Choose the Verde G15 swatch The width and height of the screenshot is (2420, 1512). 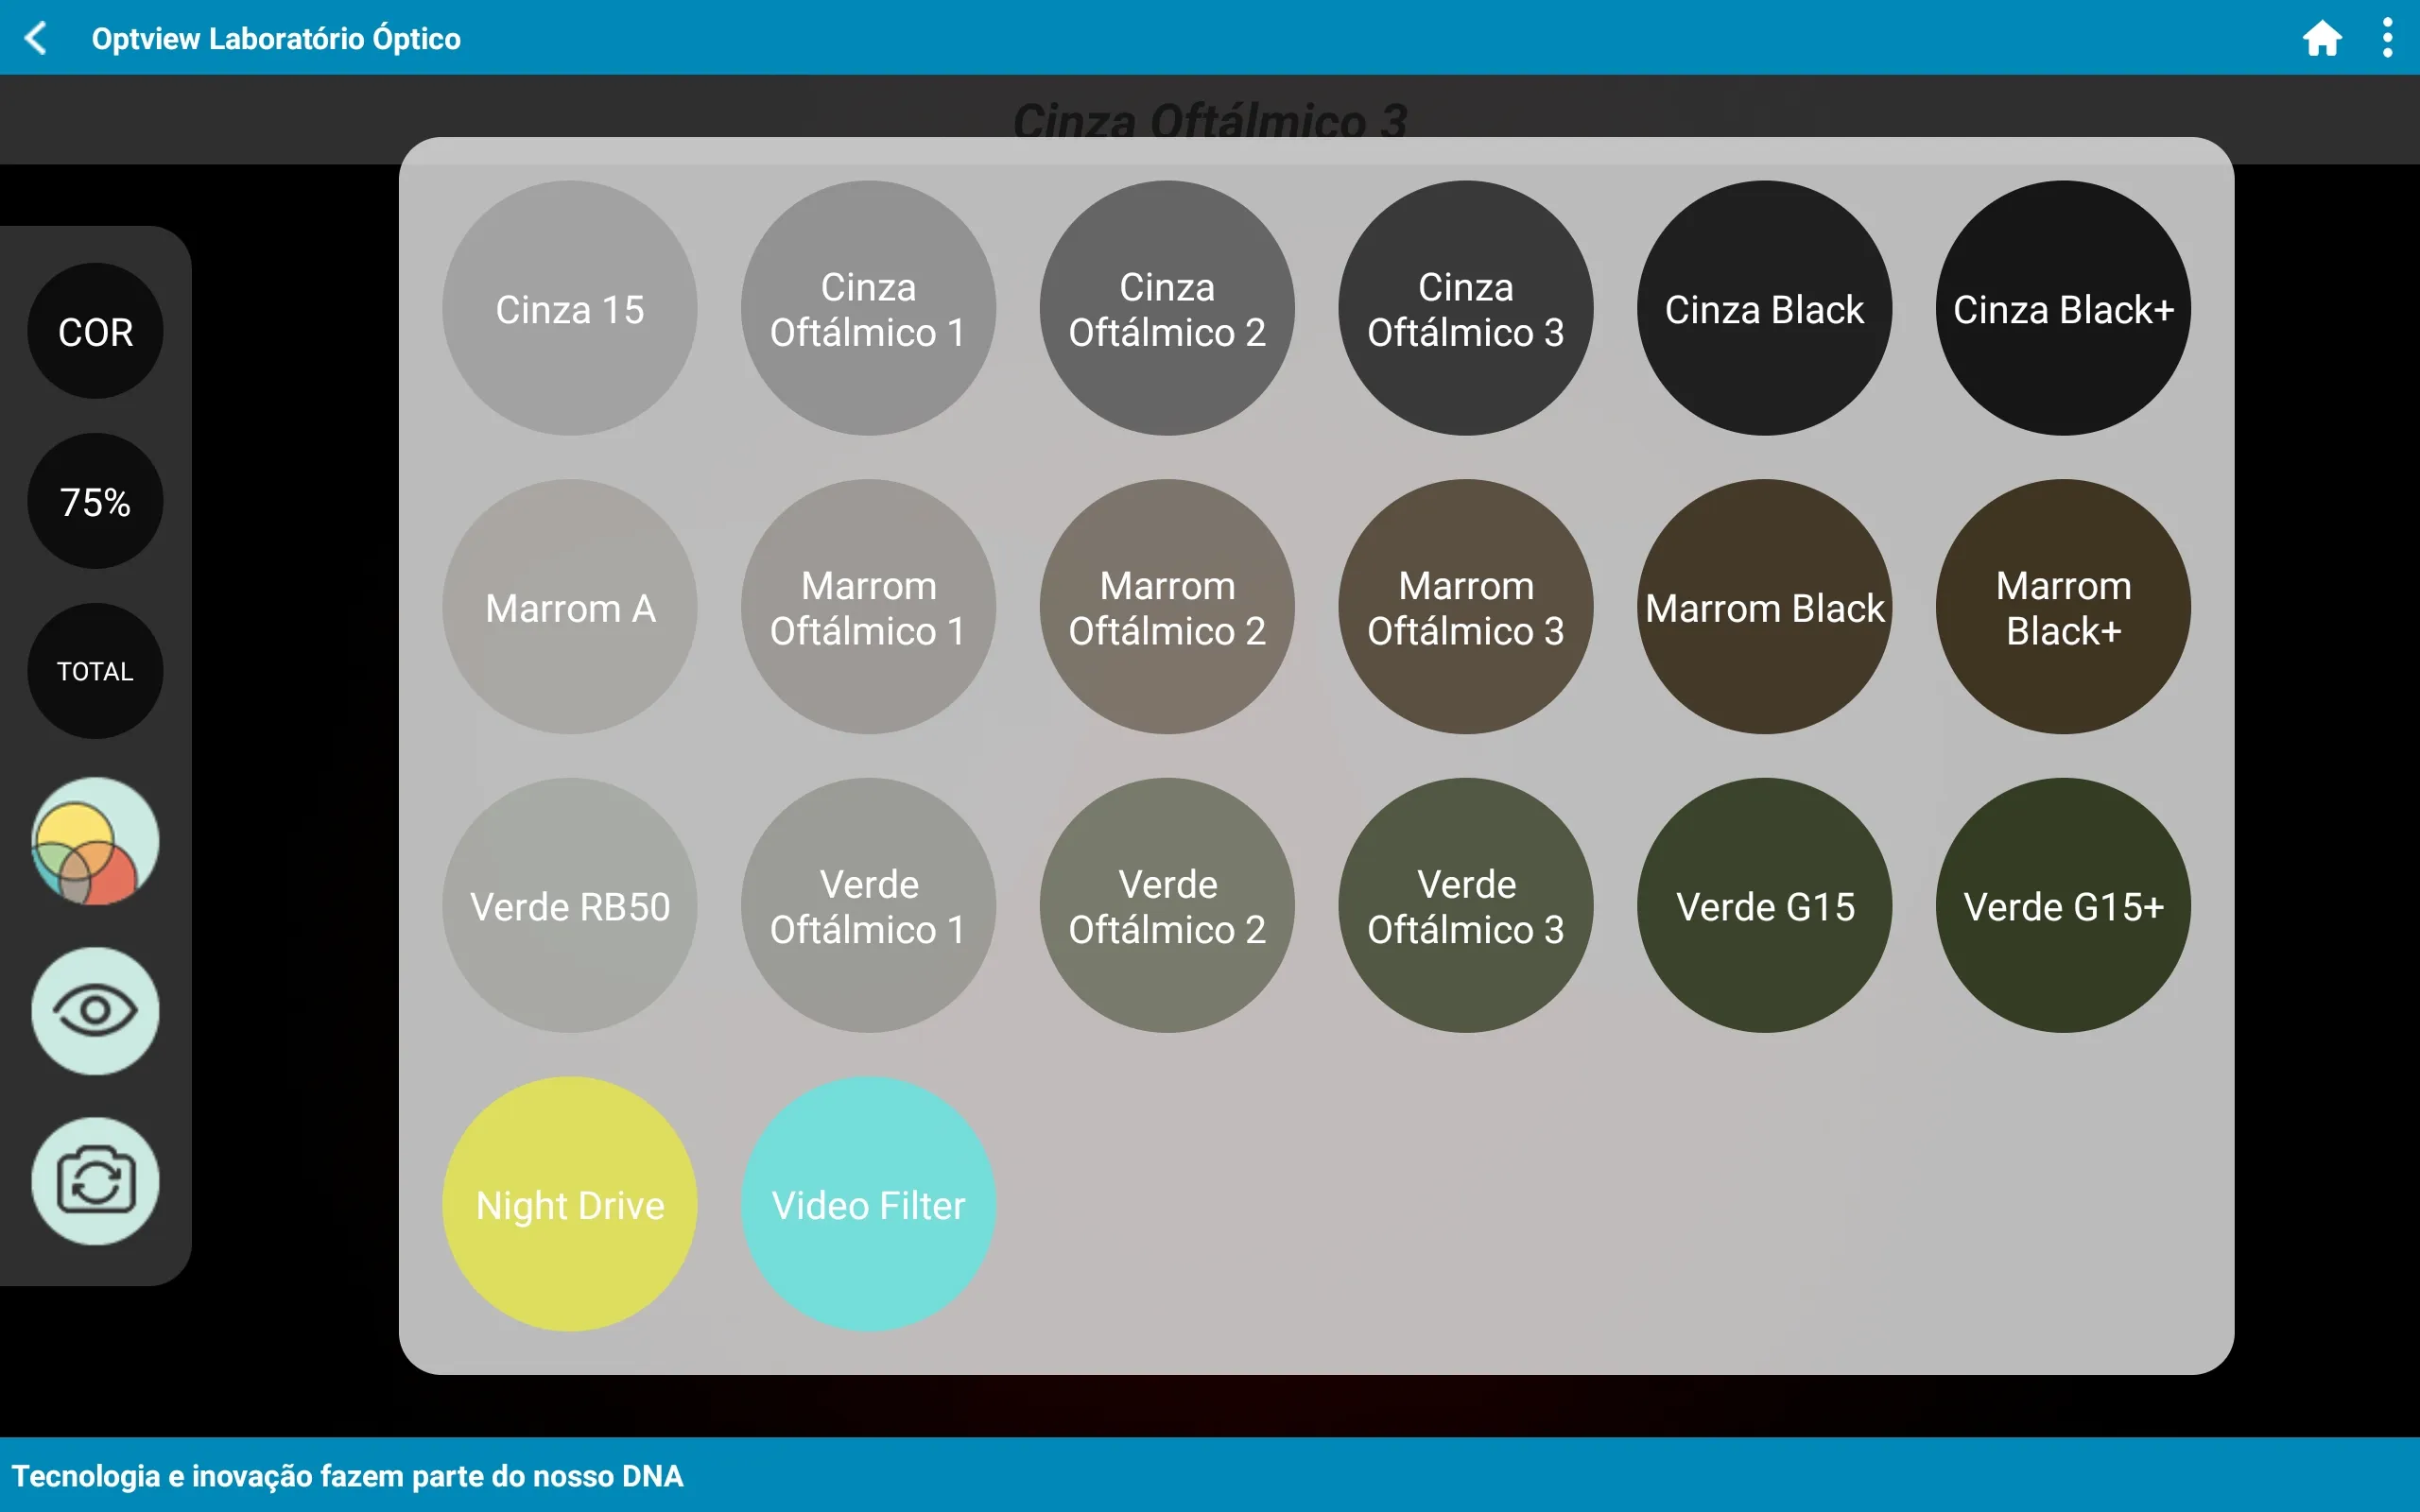click(1765, 906)
